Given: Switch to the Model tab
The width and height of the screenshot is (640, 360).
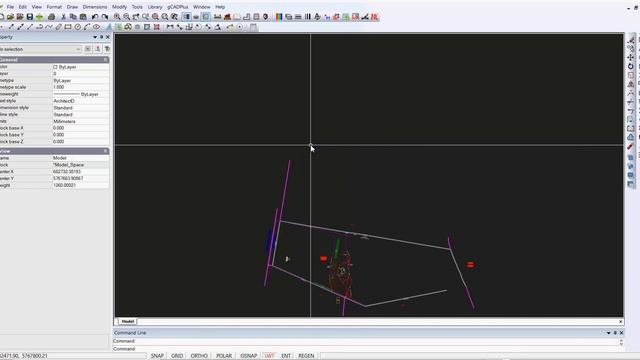Looking at the screenshot, I should coord(128,322).
